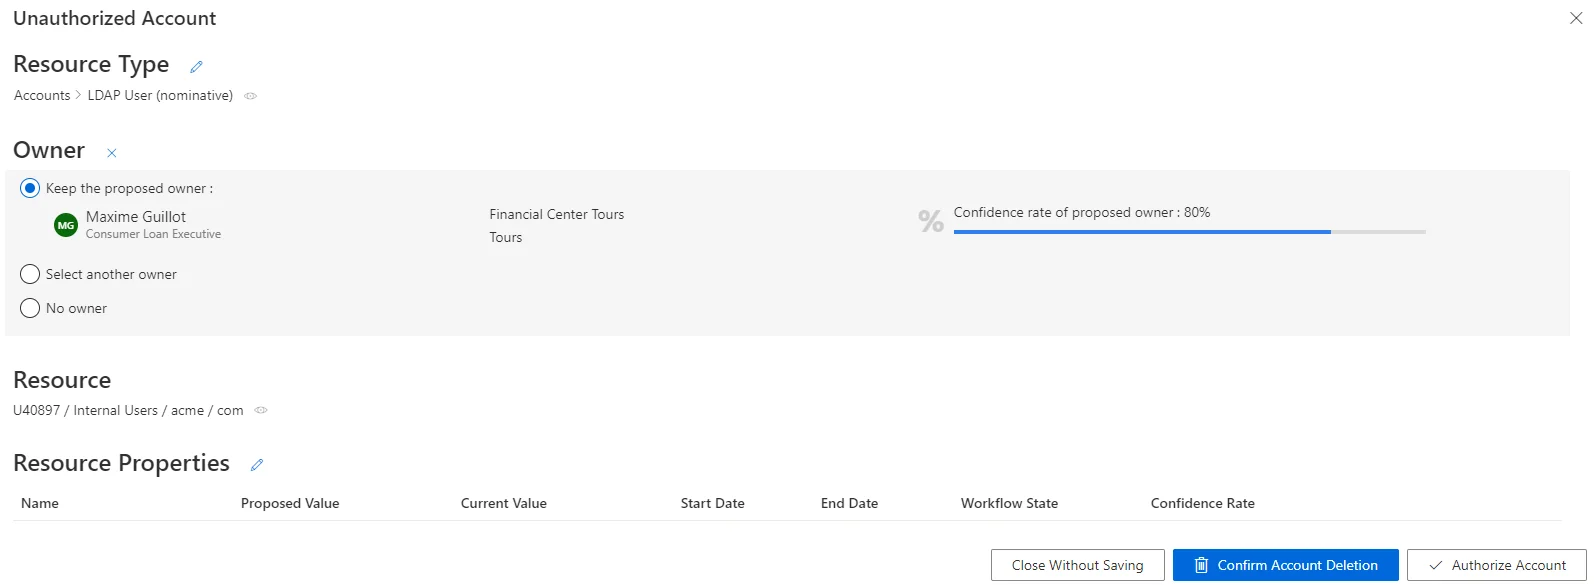The height and width of the screenshot is (585, 1594).
Task: Close the Unauthorized Account dialog
Action: [1576, 18]
